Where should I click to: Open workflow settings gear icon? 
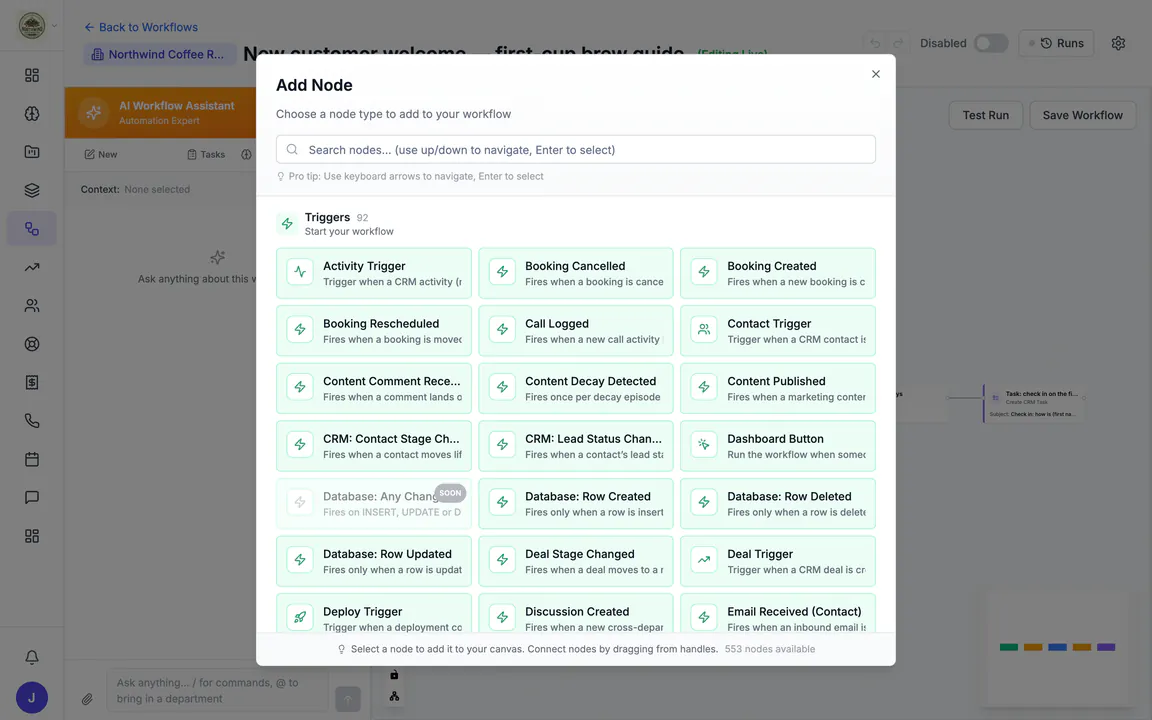(x=1118, y=43)
